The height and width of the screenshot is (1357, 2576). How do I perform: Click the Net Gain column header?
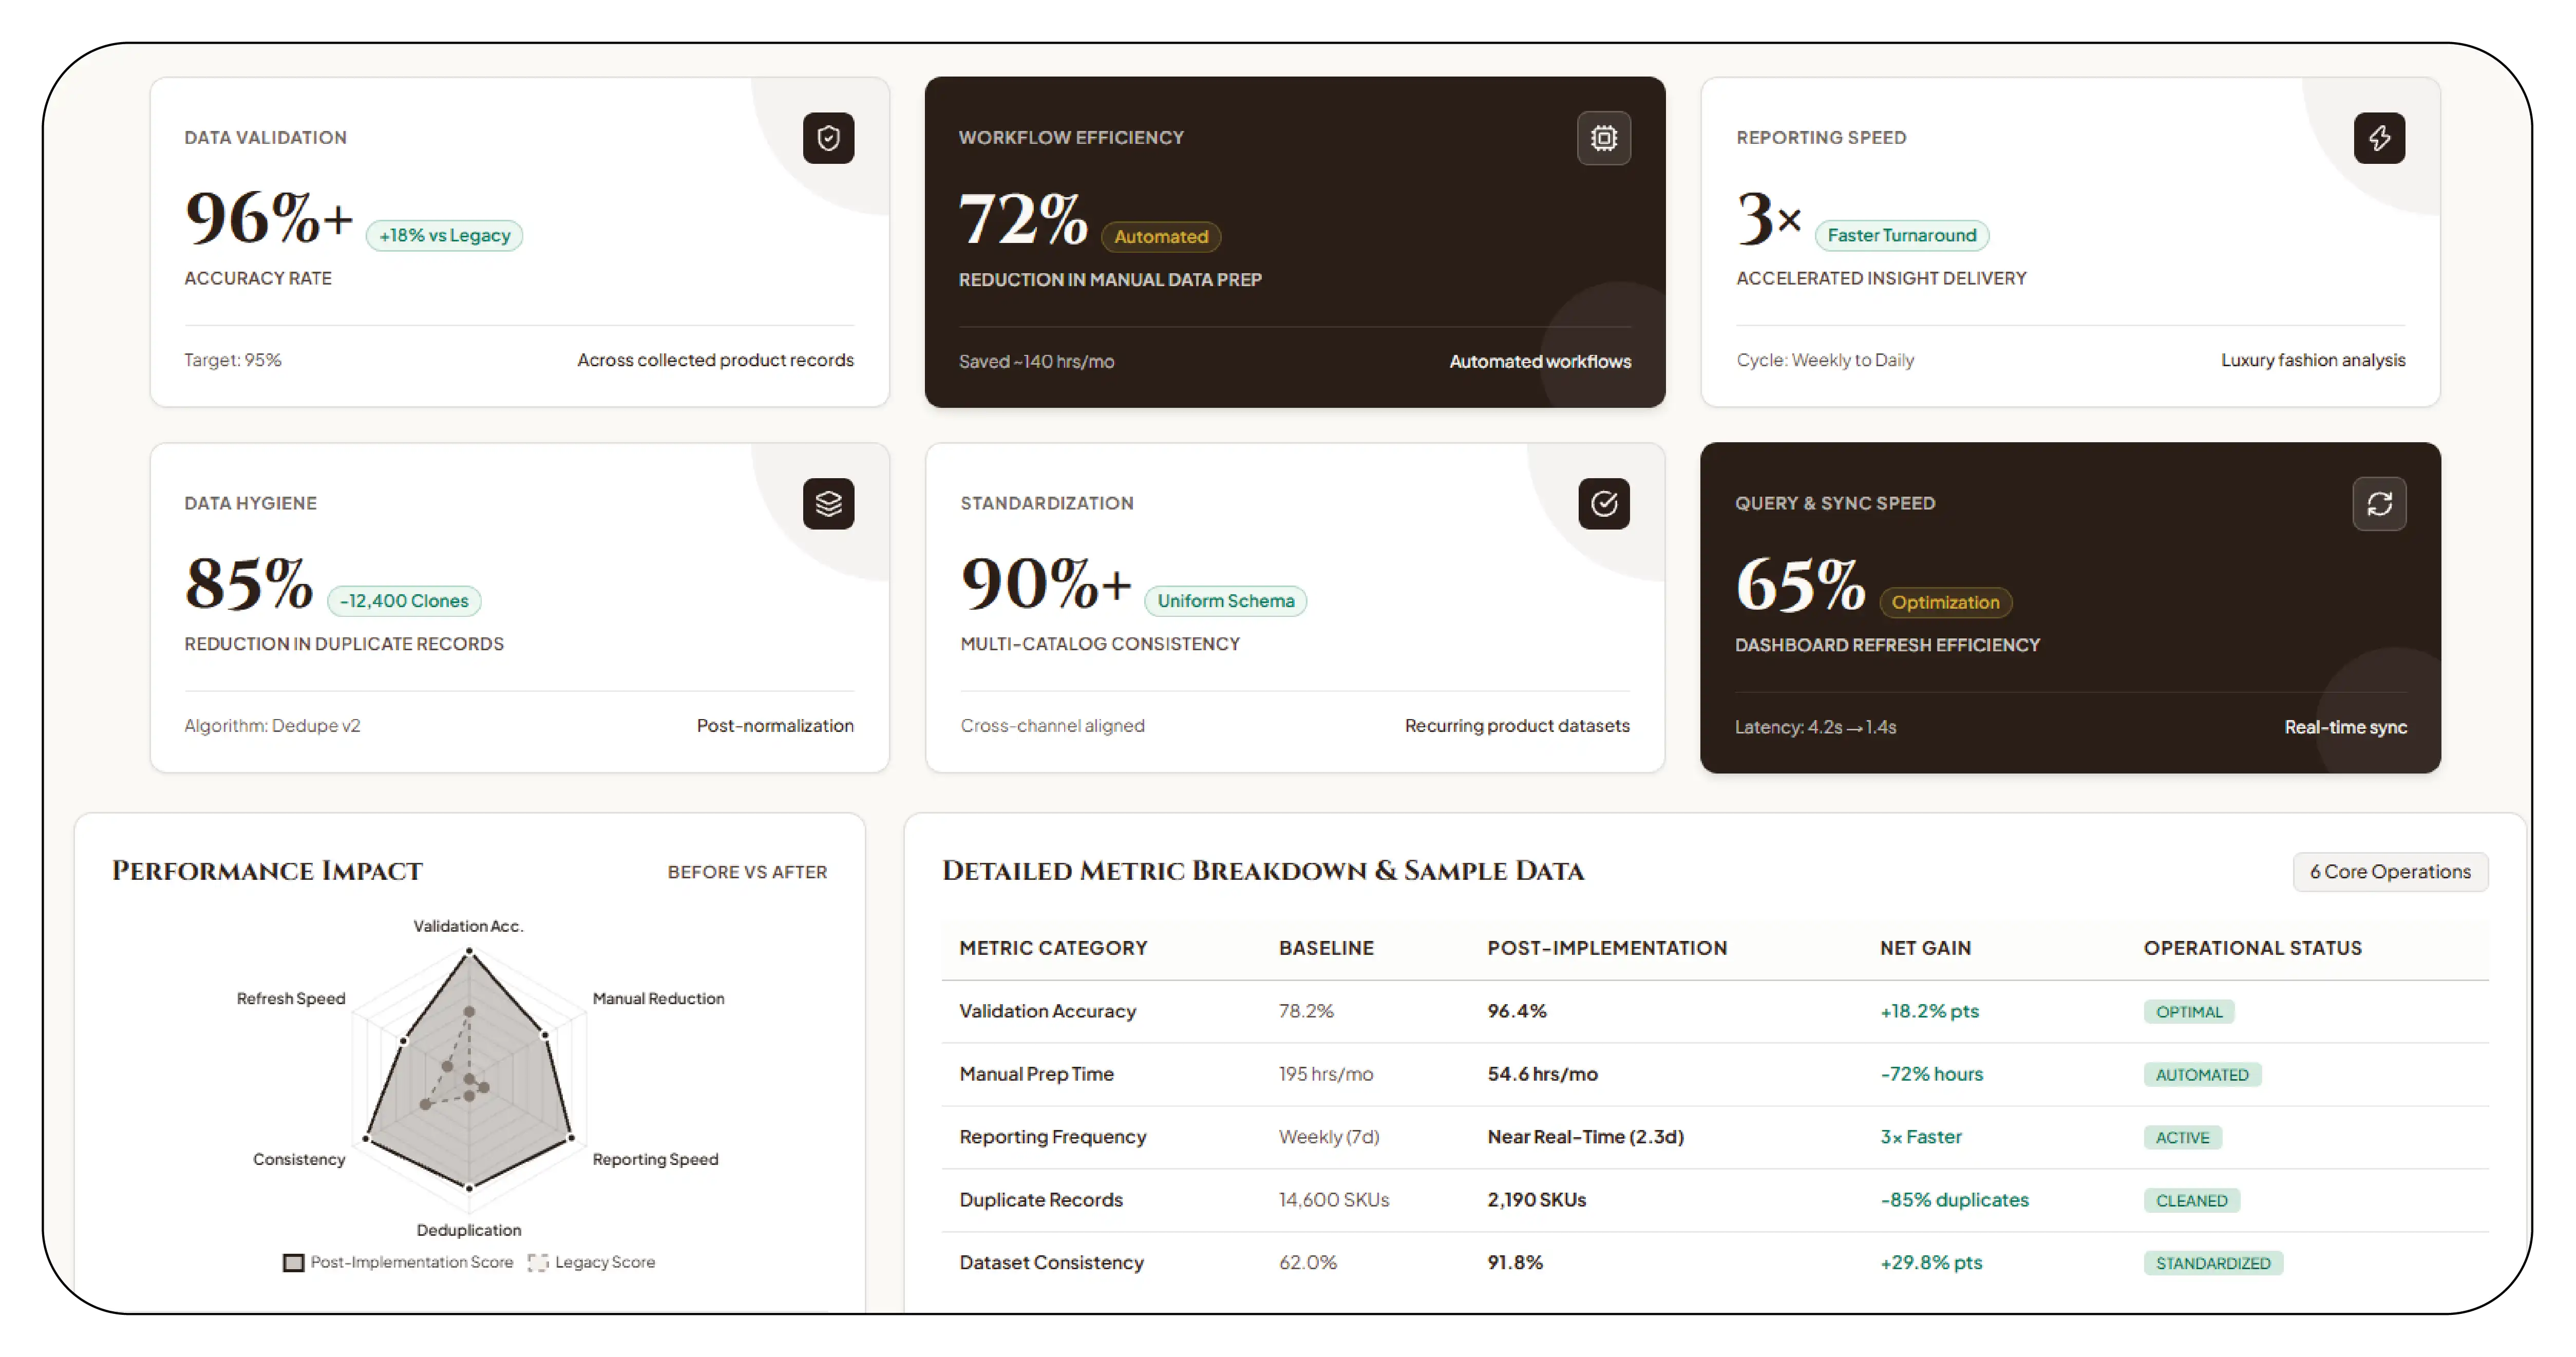1925,948
